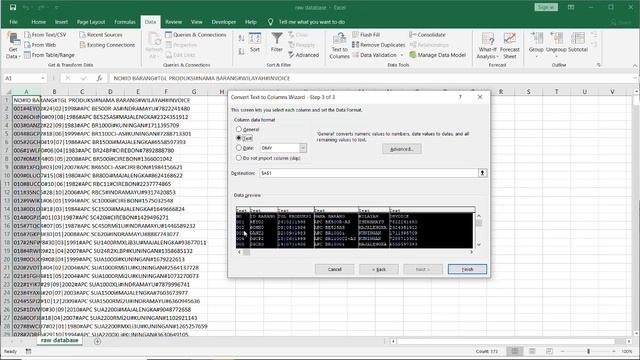The image size is (640, 360).
Task: Click the Destination range collapse button
Action: click(x=482, y=173)
